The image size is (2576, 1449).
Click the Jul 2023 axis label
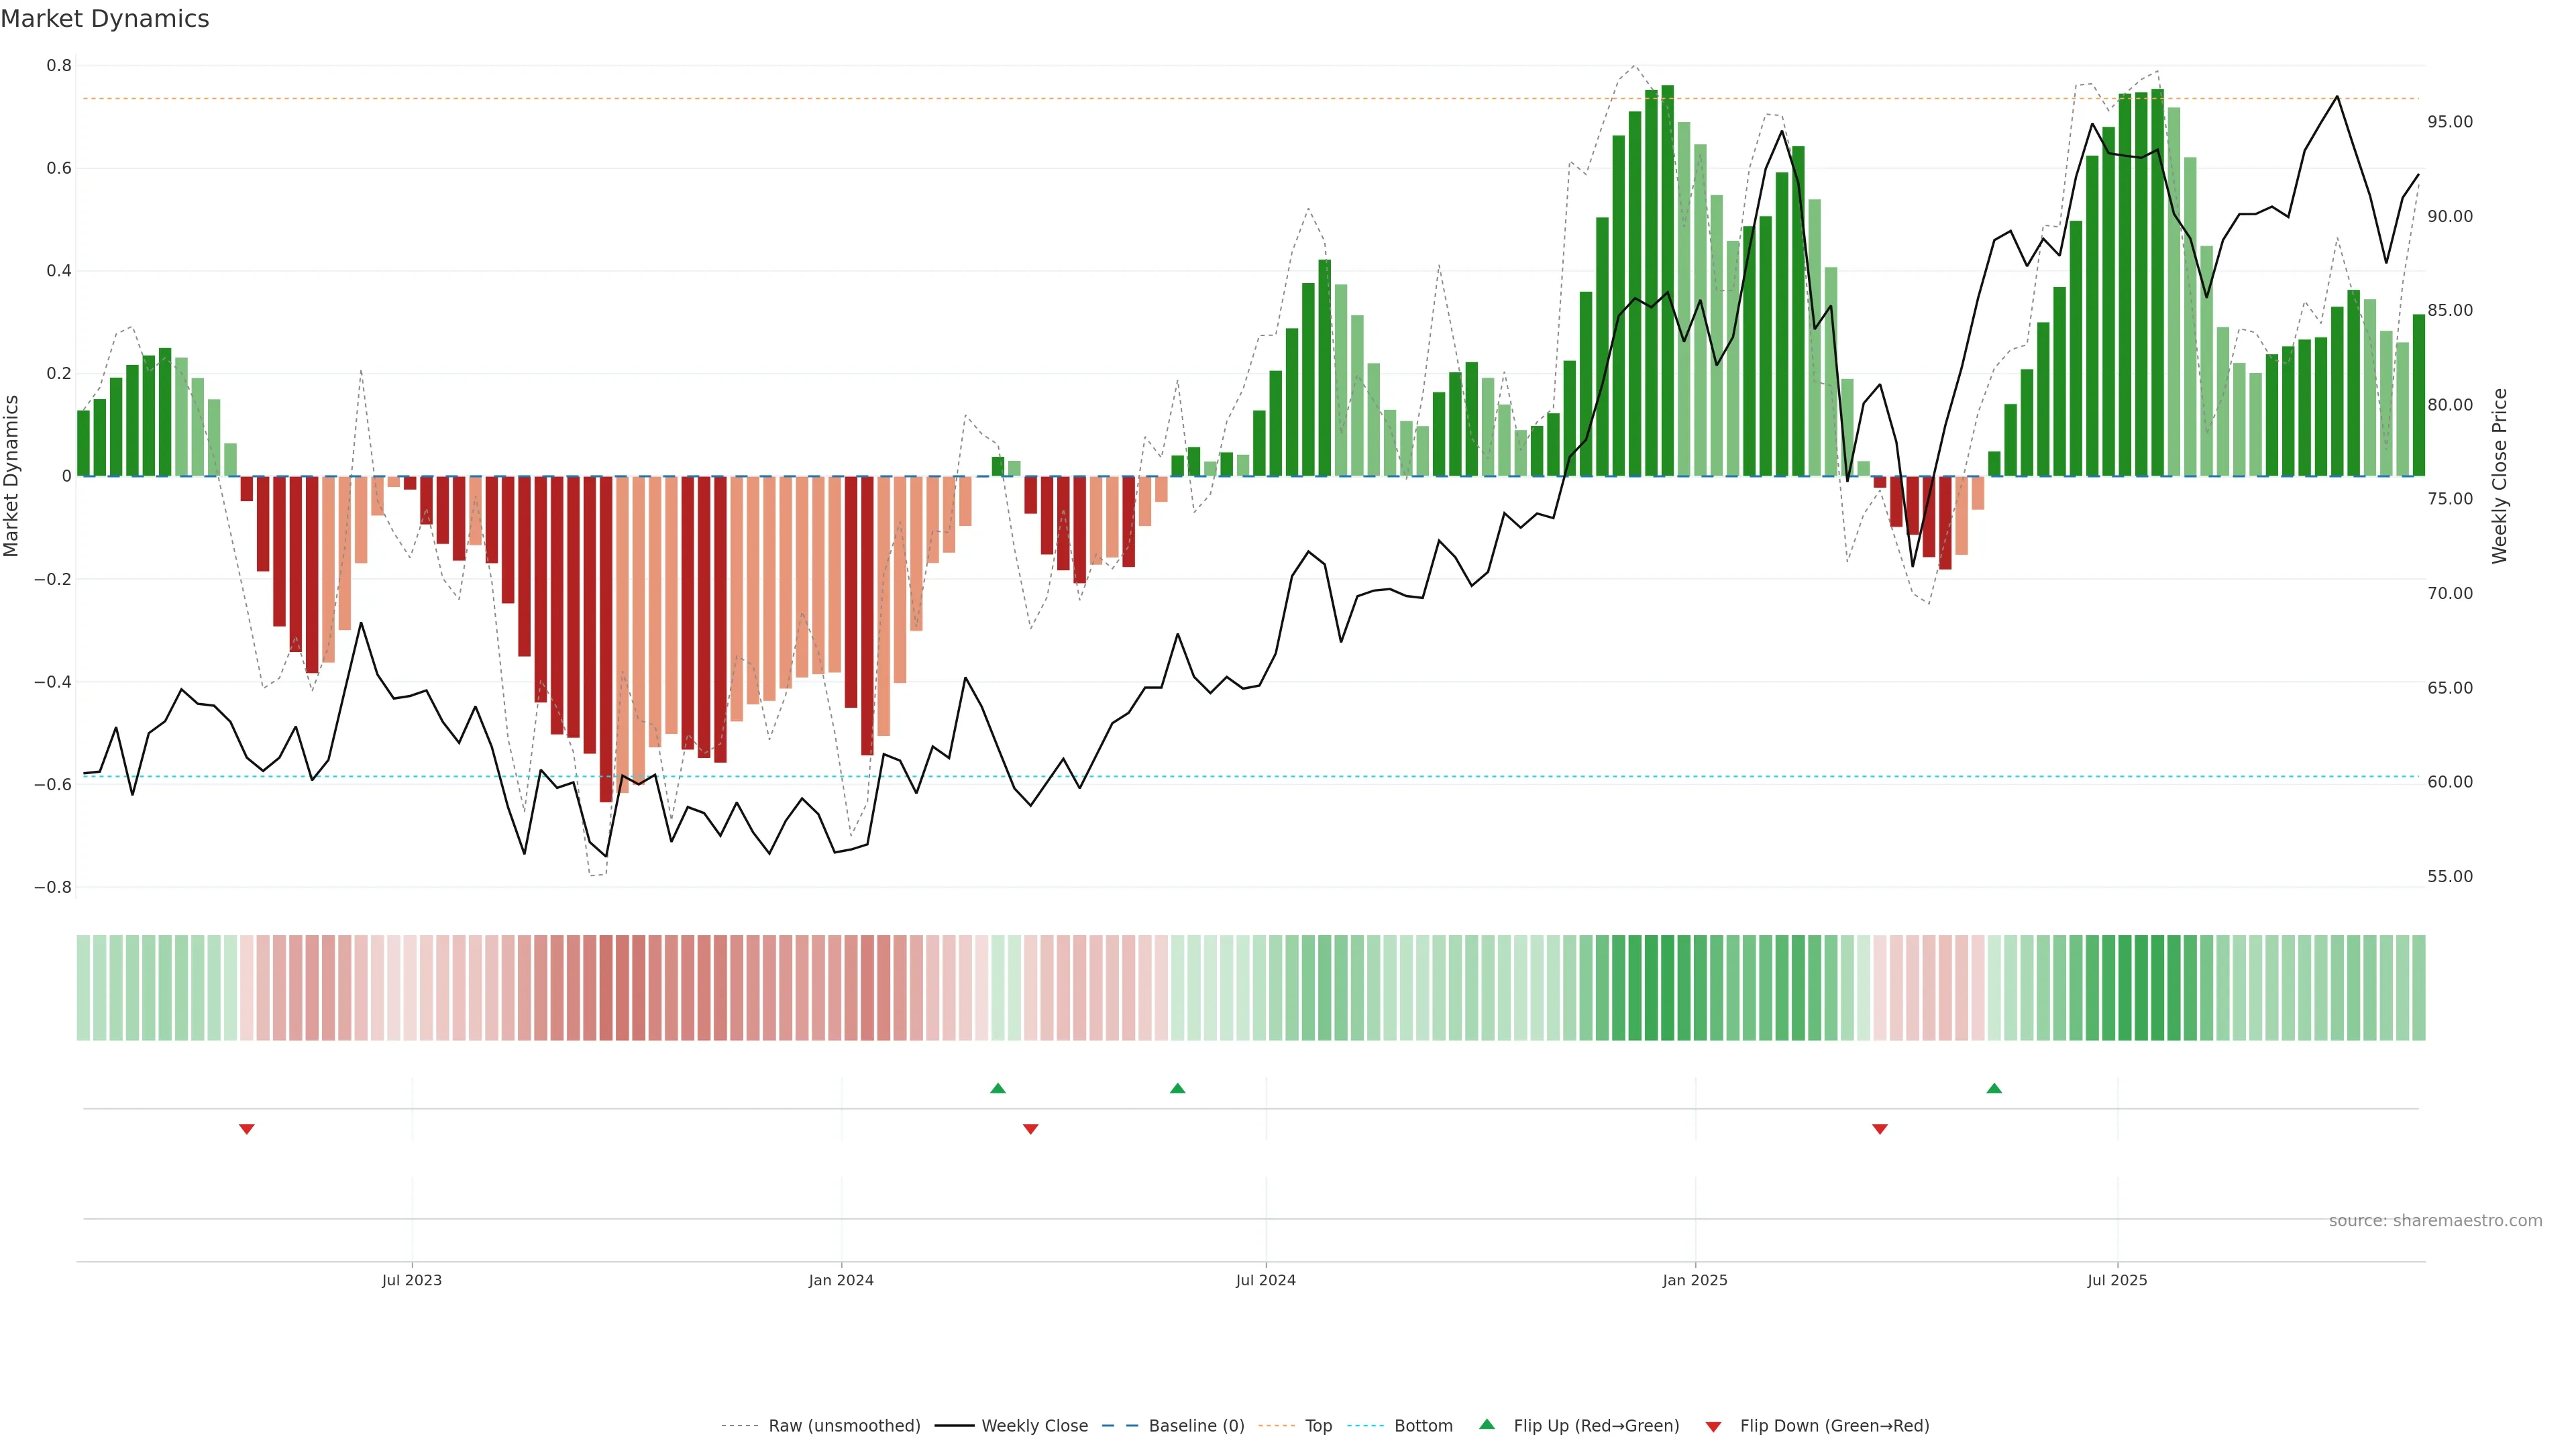coord(411,1280)
